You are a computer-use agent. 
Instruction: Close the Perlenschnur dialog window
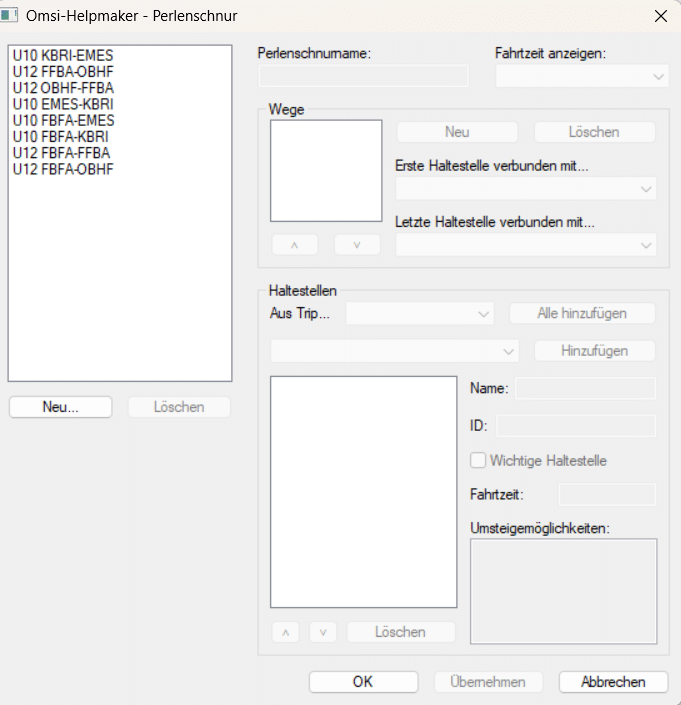click(x=659, y=16)
